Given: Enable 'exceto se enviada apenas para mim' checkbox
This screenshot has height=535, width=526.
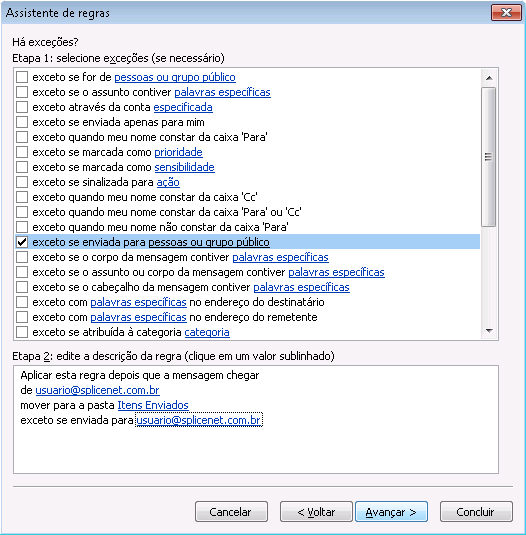Looking at the screenshot, I should click(x=22, y=122).
